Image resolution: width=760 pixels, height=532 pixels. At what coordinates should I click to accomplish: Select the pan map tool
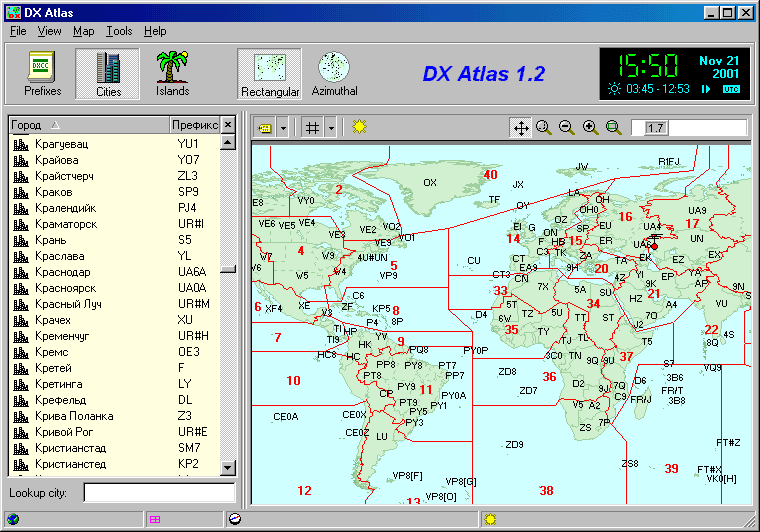pyautogui.click(x=521, y=128)
